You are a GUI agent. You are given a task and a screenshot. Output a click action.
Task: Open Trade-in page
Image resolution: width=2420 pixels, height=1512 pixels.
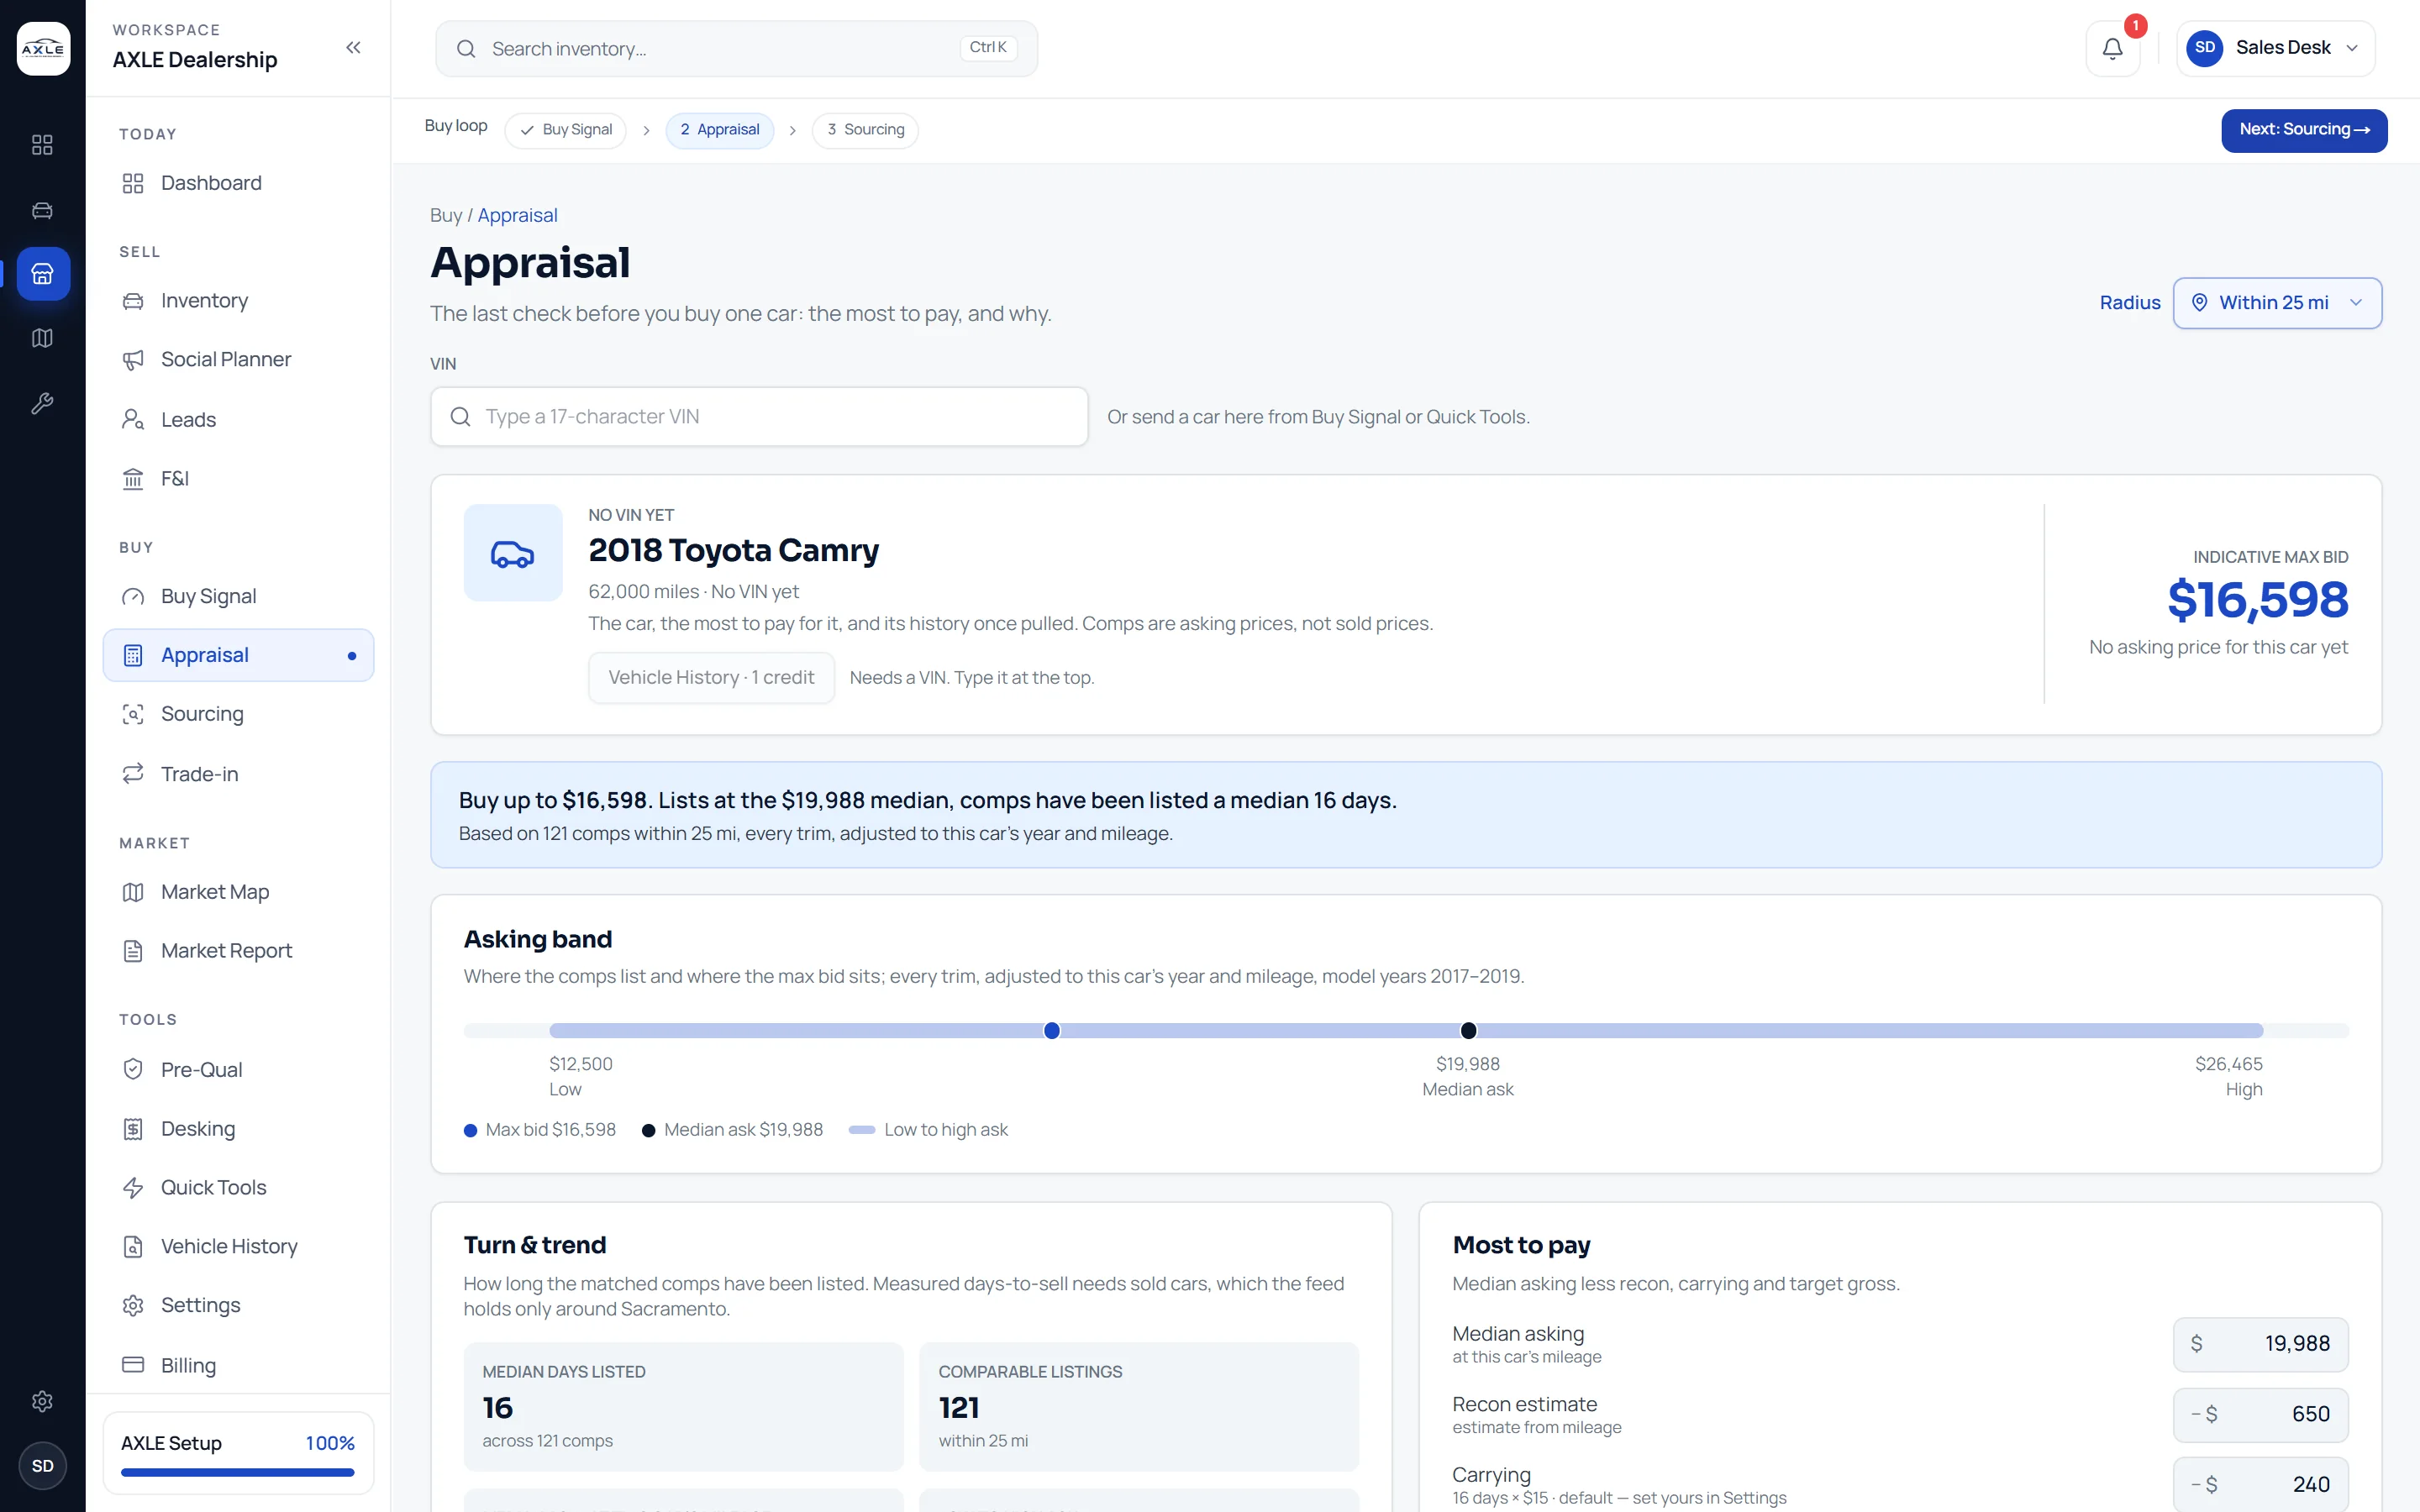[238, 774]
